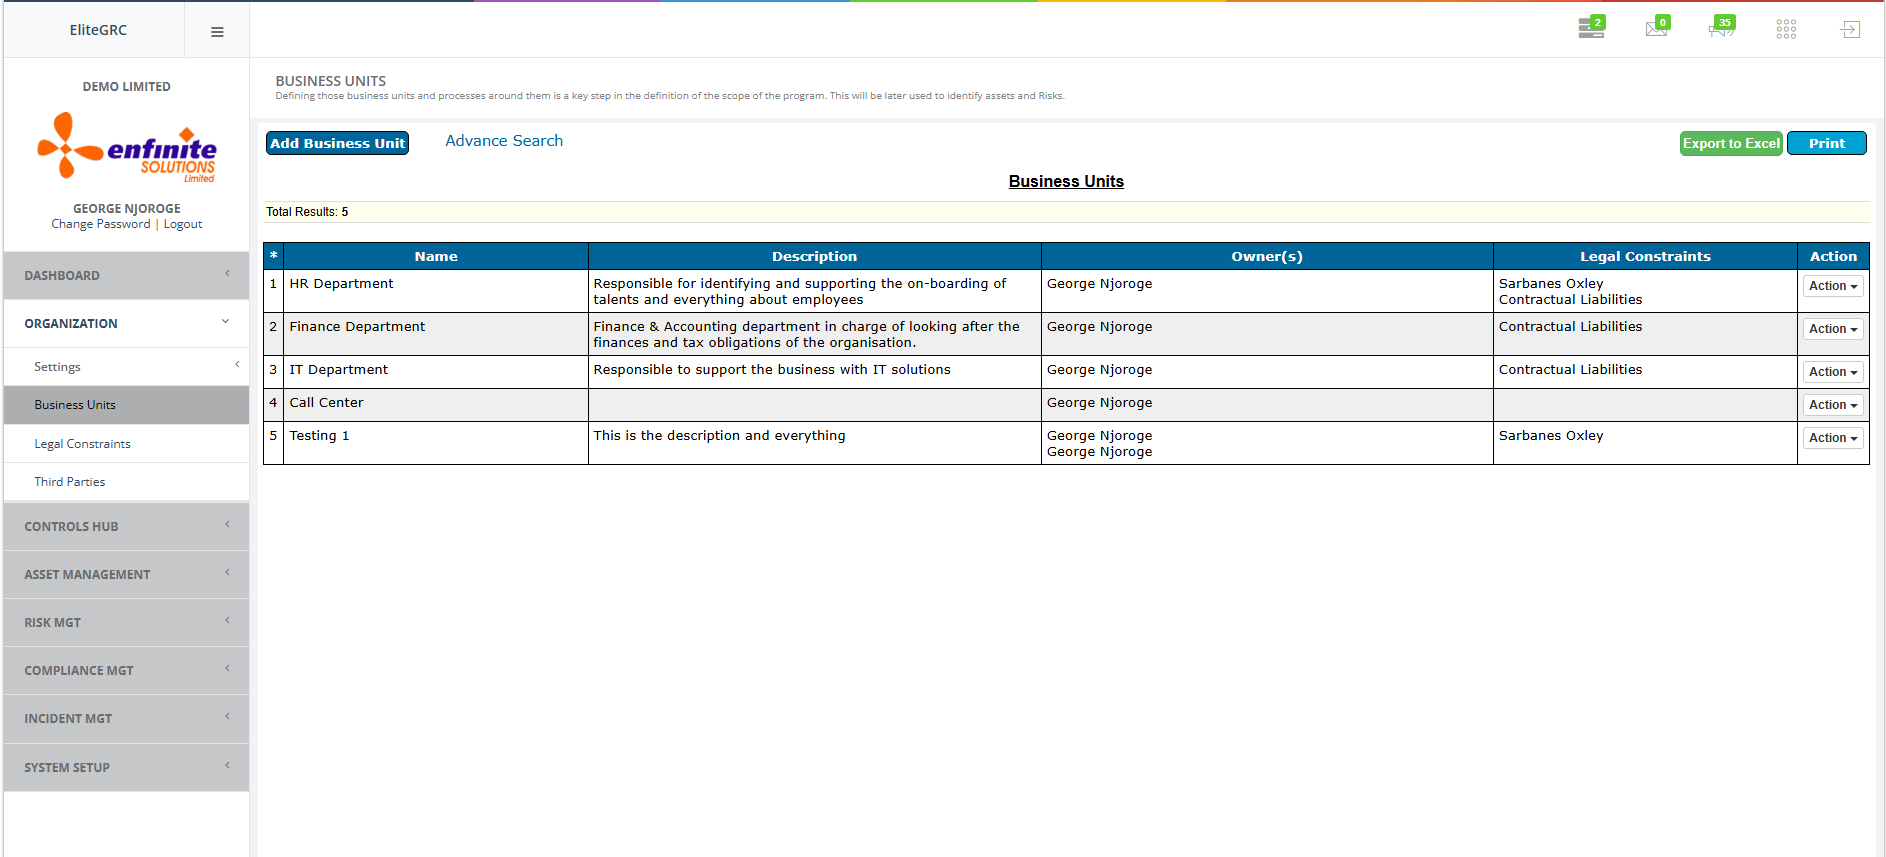
Task: Open Action dropdown for Finance Department
Action: tap(1833, 329)
